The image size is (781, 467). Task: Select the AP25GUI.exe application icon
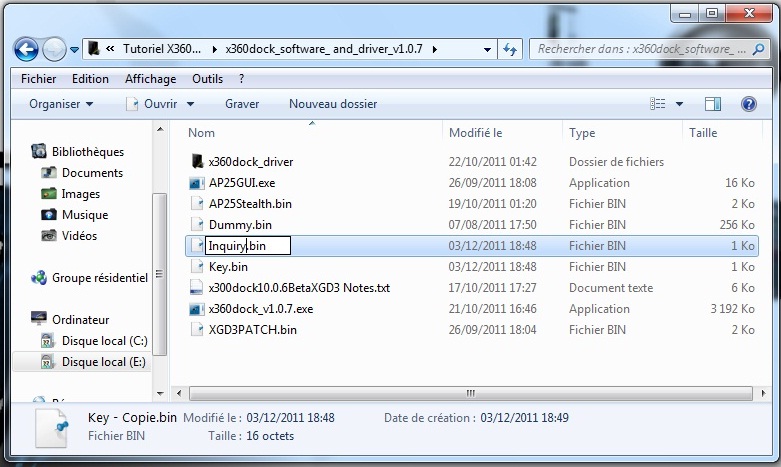[x=196, y=183]
